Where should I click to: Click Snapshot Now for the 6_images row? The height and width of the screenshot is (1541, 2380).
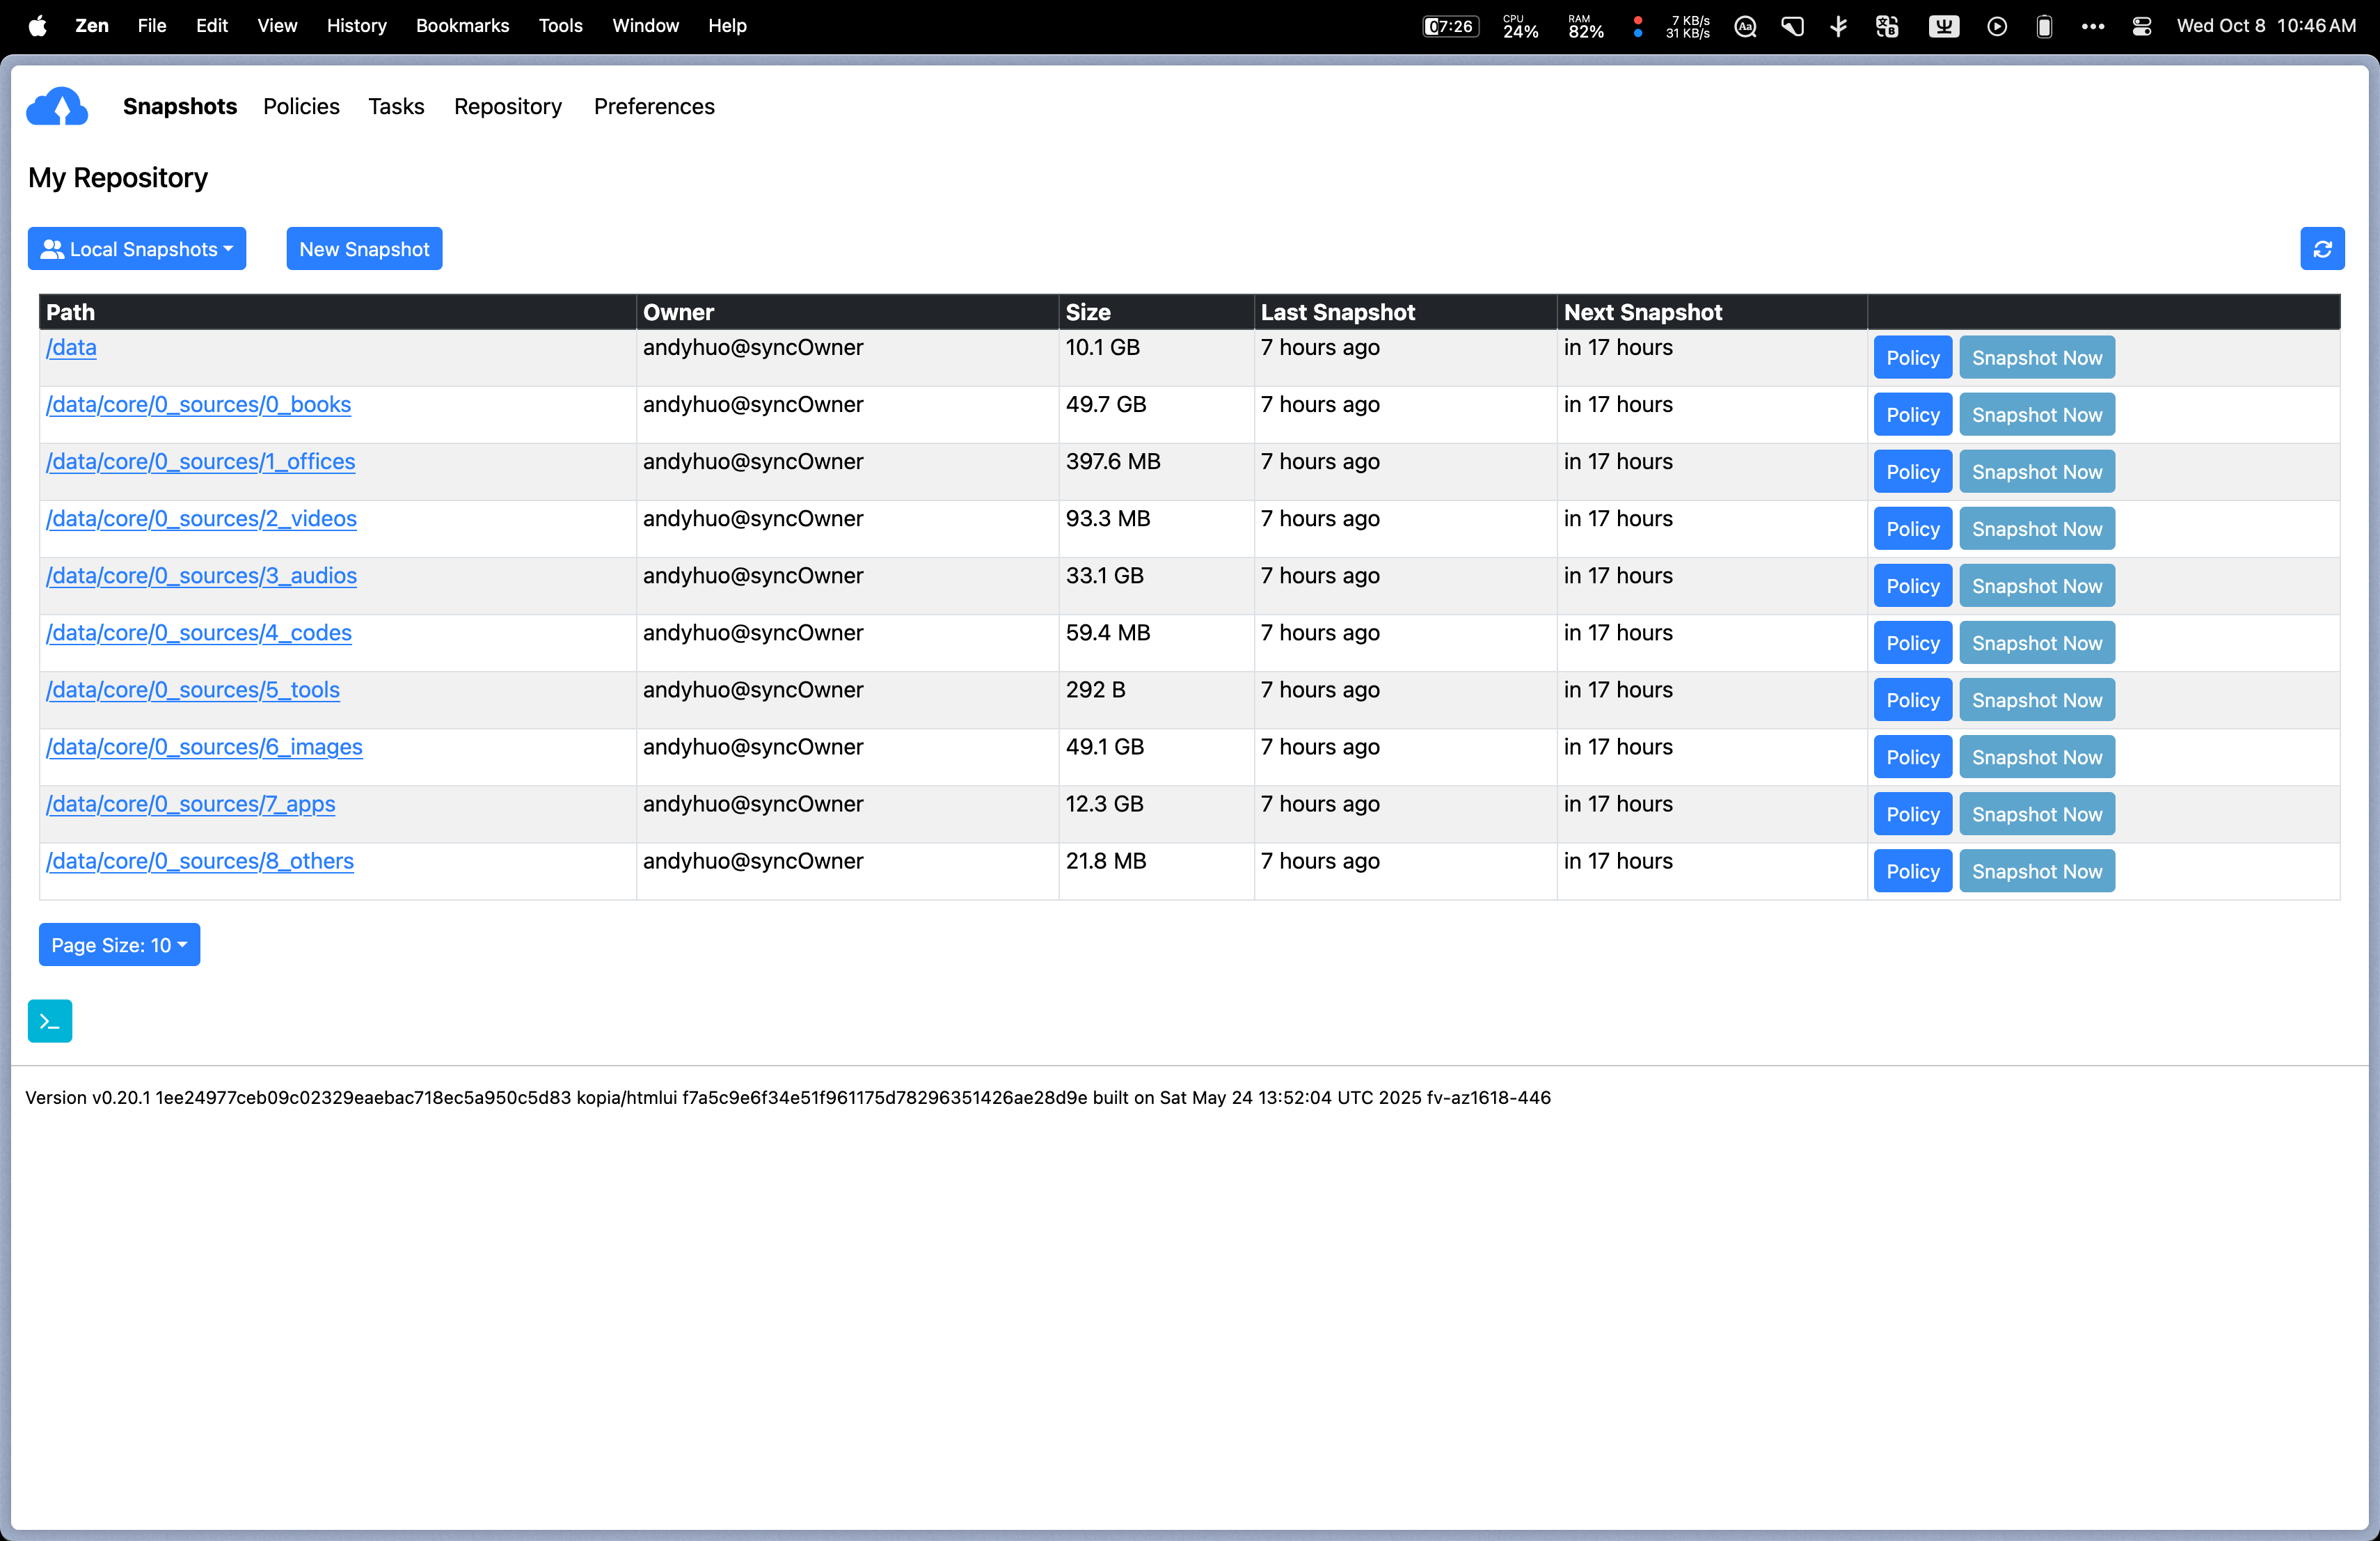(x=2036, y=757)
